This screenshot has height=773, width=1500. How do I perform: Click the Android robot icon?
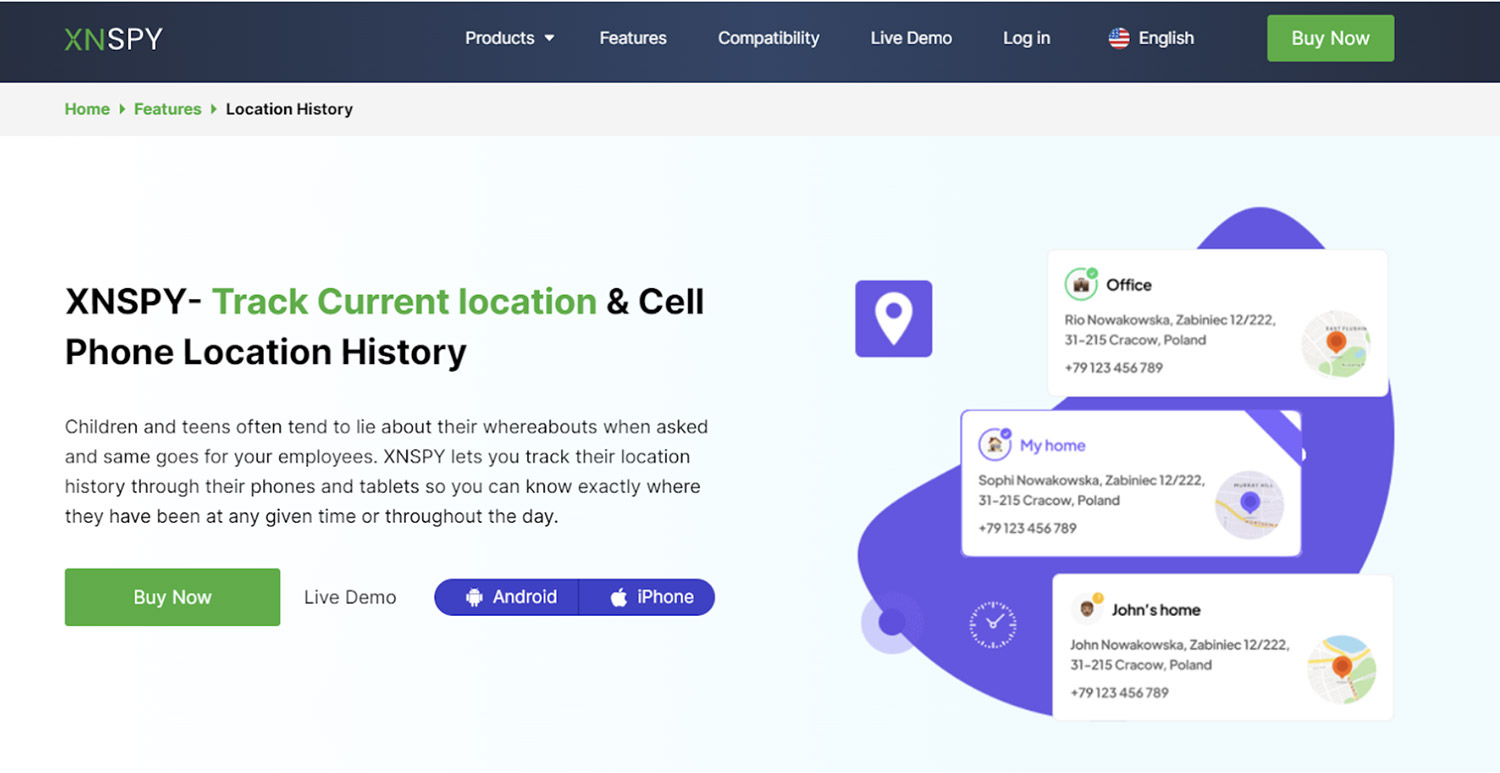point(474,597)
